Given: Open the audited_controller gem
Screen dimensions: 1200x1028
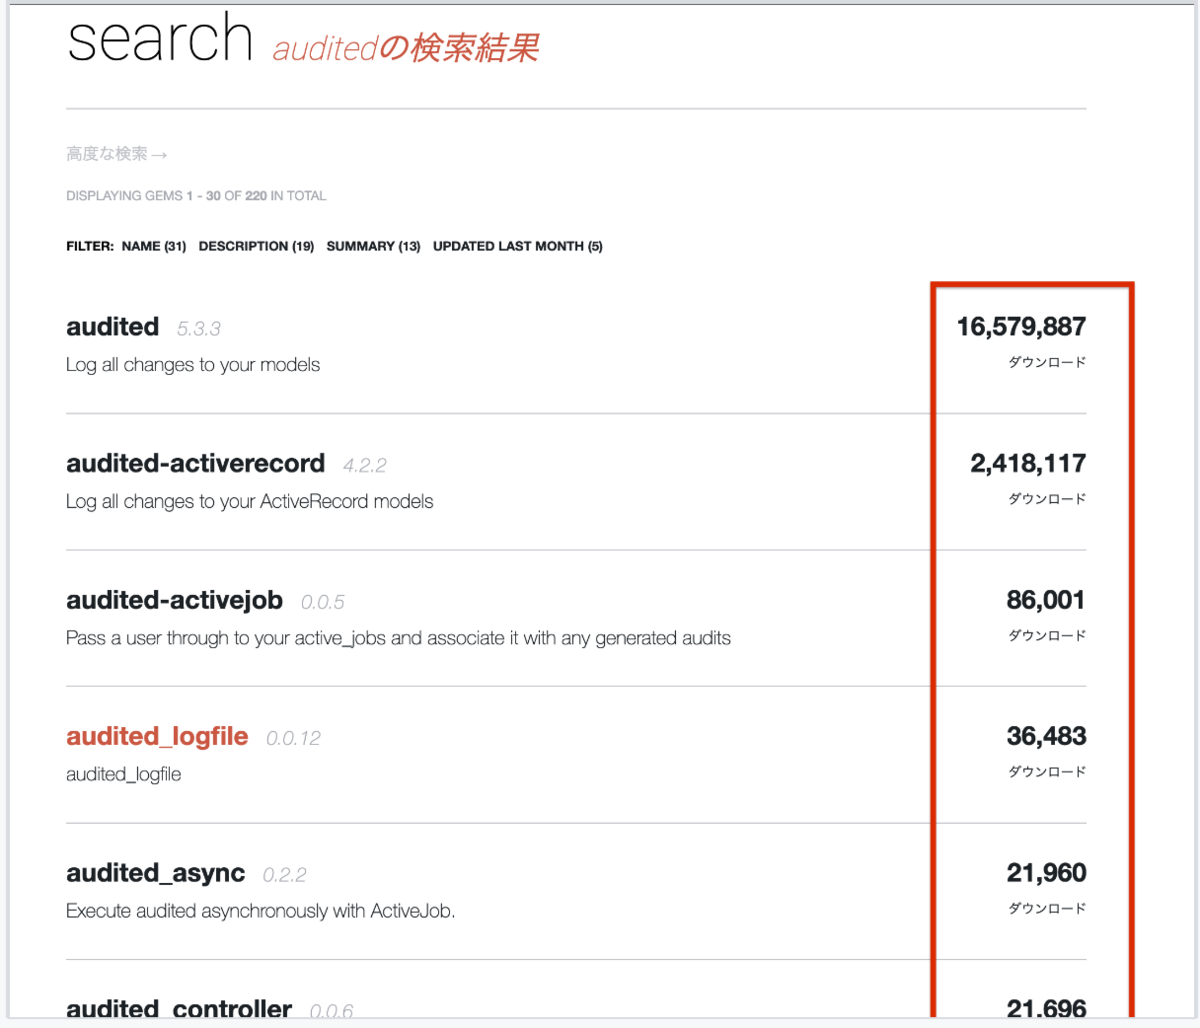Looking at the screenshot, I should click(179, 1009).
